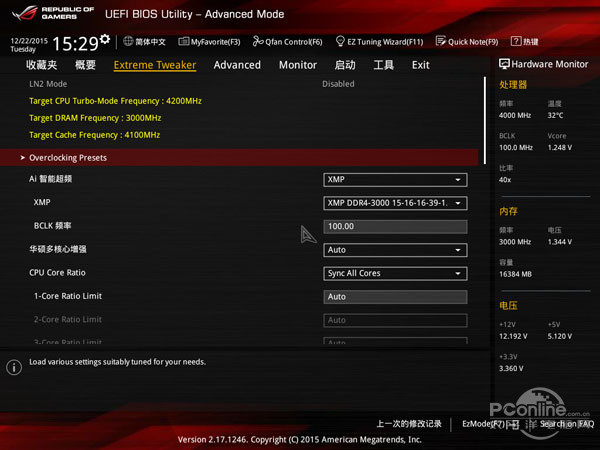Open the XMP DDR4-3000 profile dropdown
Image resolution: width=600 pixels, height=450 pixels.
395,203
